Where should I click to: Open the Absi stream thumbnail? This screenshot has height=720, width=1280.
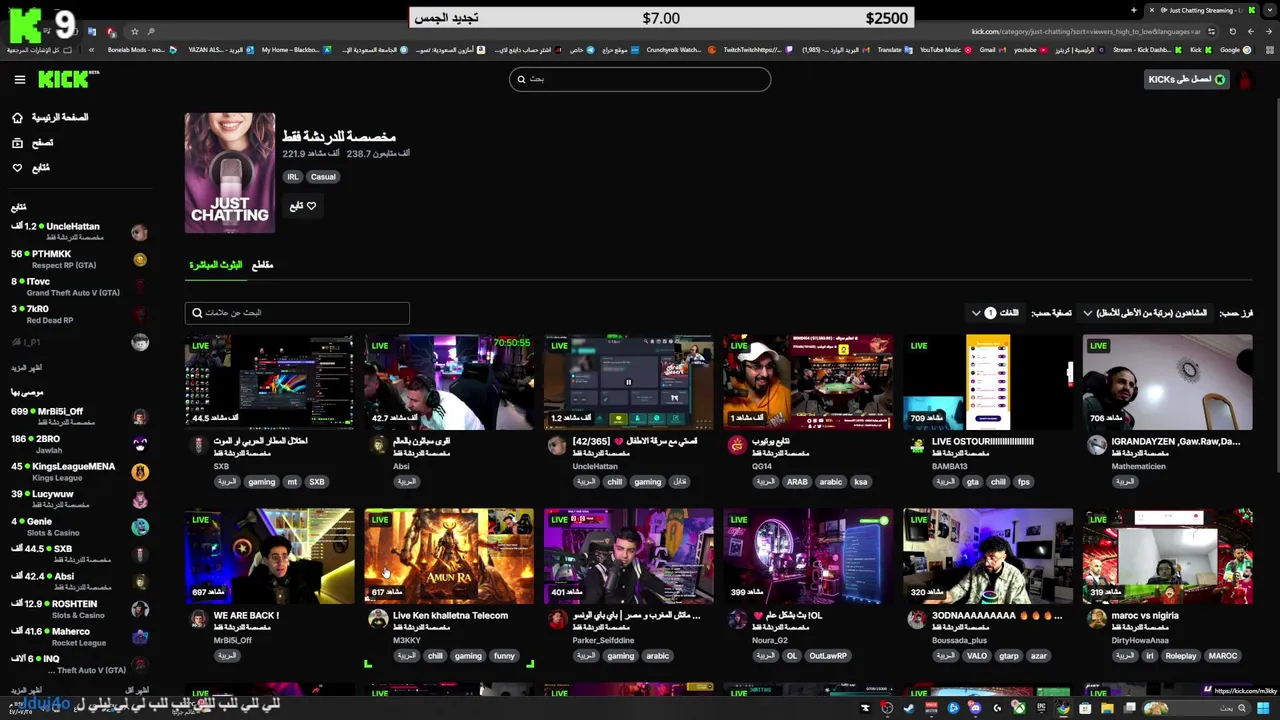pyautogui.click(x=449, y=382)
